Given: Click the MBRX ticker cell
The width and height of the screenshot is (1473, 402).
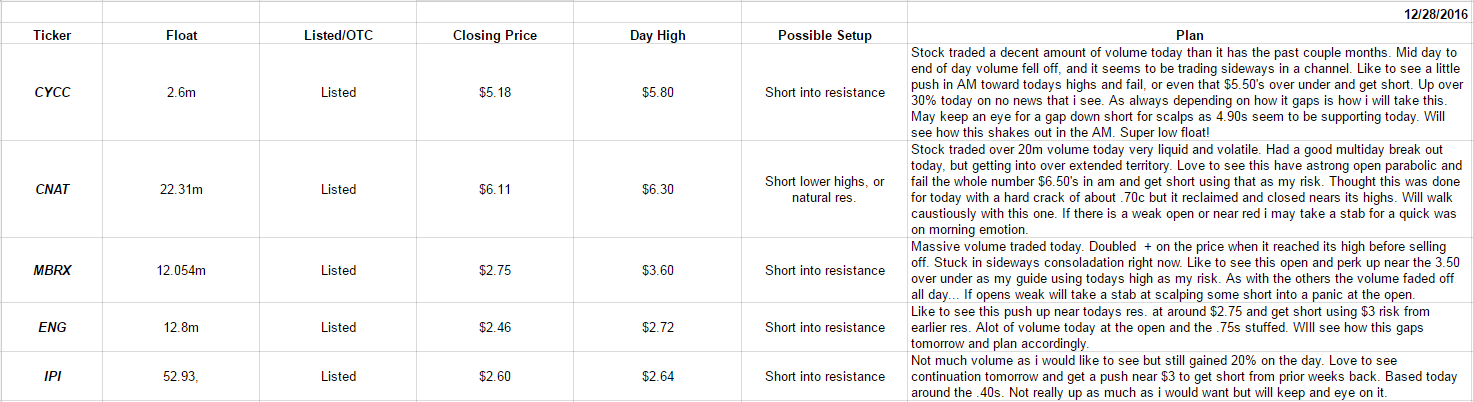Looking at the screenshot, I should coord(52,270).
